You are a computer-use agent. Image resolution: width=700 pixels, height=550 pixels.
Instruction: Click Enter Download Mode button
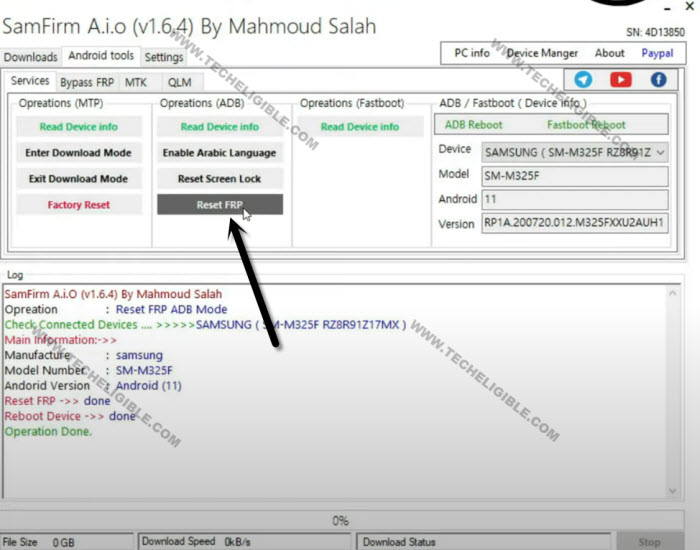coord(79,153)
